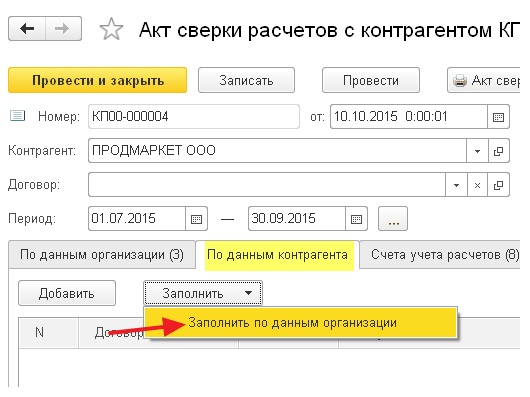
Task: Open calendar for period start date 01.07.2015
Action: click(196, 219)
